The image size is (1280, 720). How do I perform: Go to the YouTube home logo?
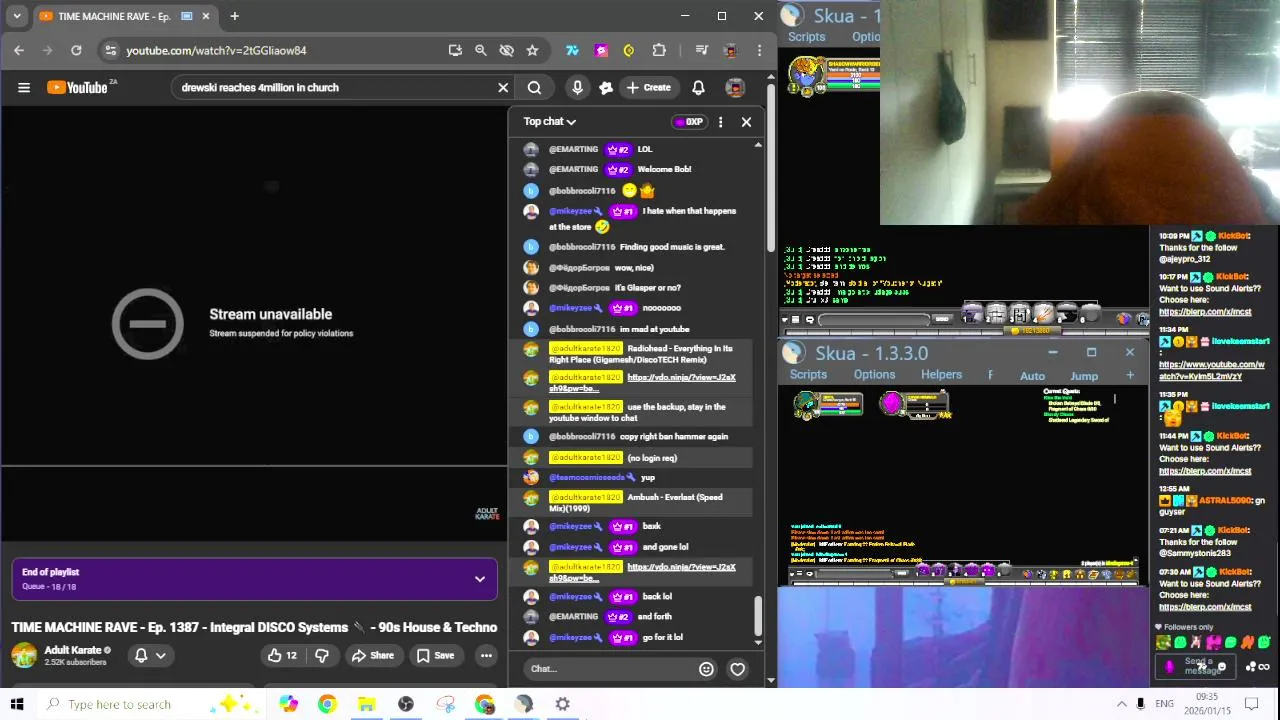pos(77,88)
